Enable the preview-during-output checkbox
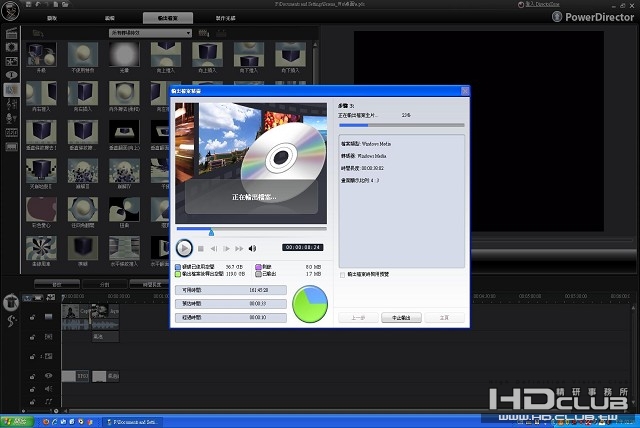Image resolution: width=640 pixels, height=428 pixels. 344,274
